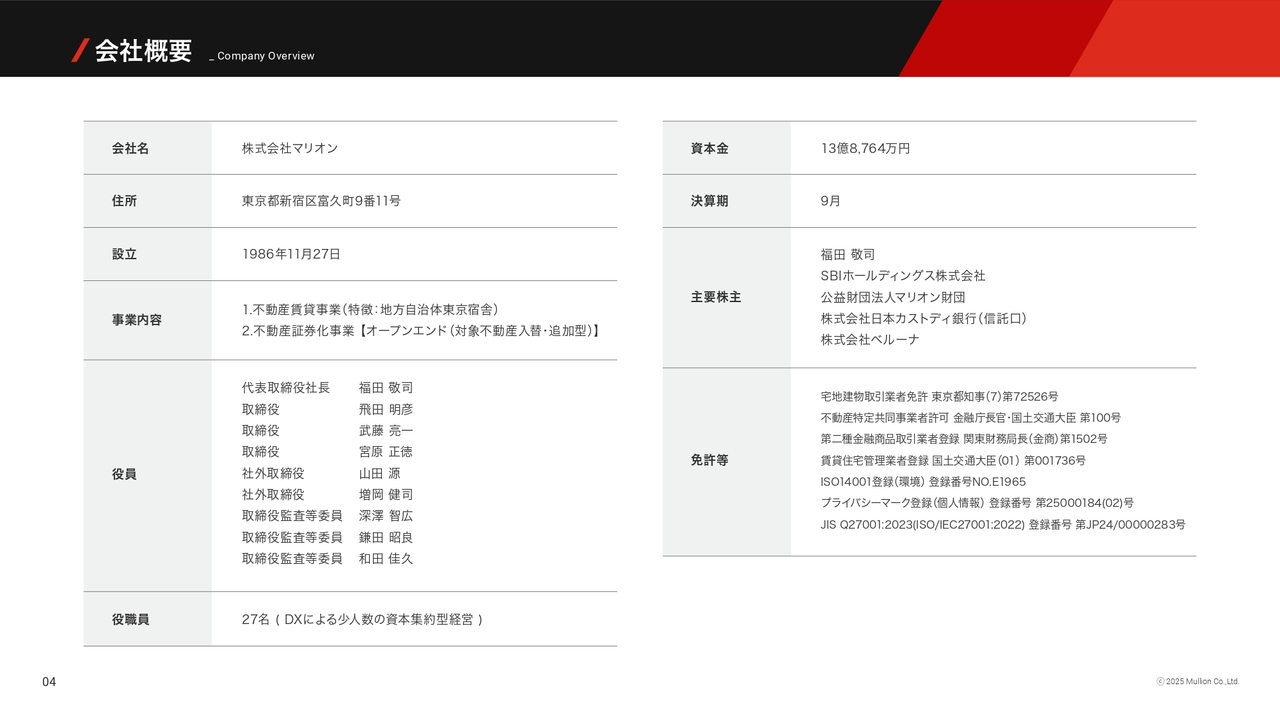Select the 会社名 row label
The height and width of the screenshot is (720, 1280).
coord(130,148)
